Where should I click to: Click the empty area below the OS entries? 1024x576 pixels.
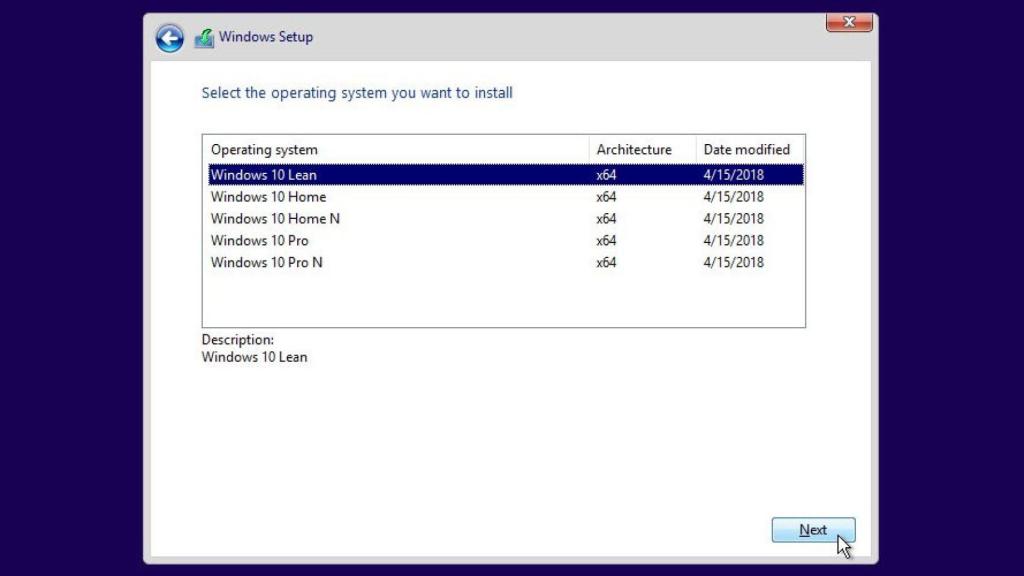[x=500, y=300]
